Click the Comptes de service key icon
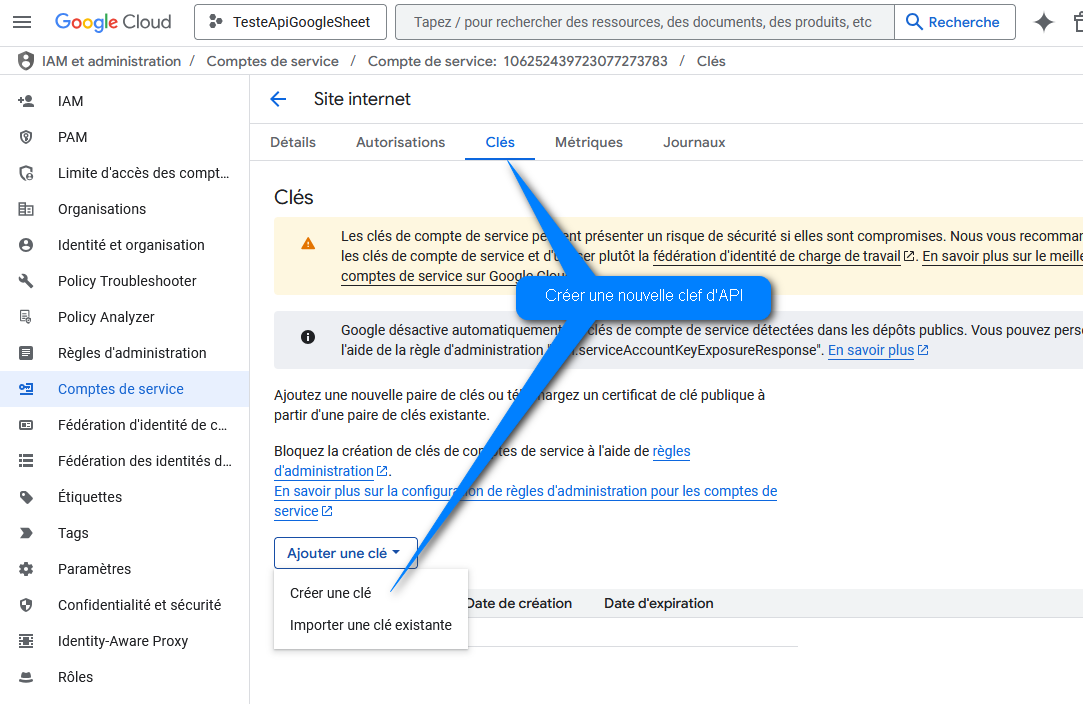The width and height of the screenshot is (1083, 704). (x=26, y=388)
